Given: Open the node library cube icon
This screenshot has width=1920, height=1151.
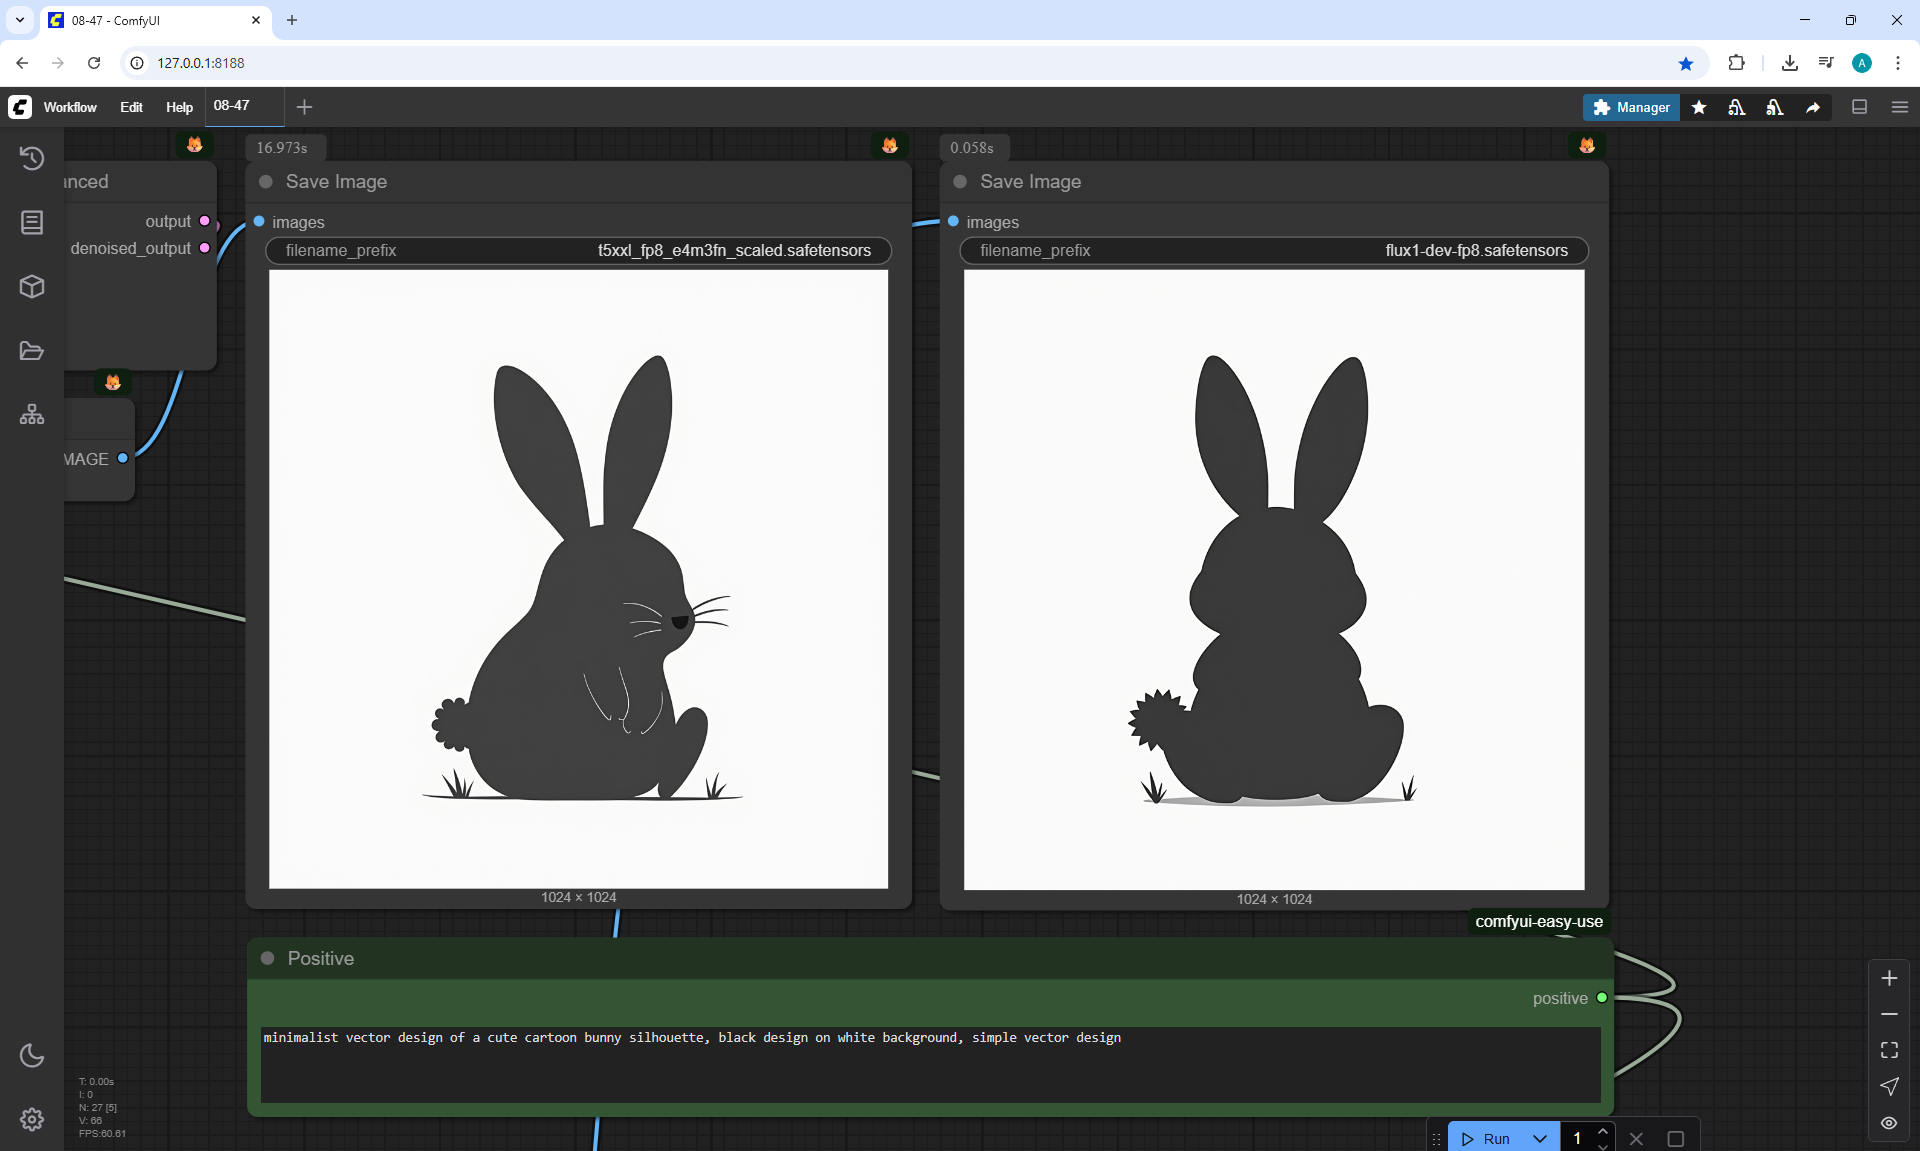Looking at the screenshot, I should pos(32,287).
